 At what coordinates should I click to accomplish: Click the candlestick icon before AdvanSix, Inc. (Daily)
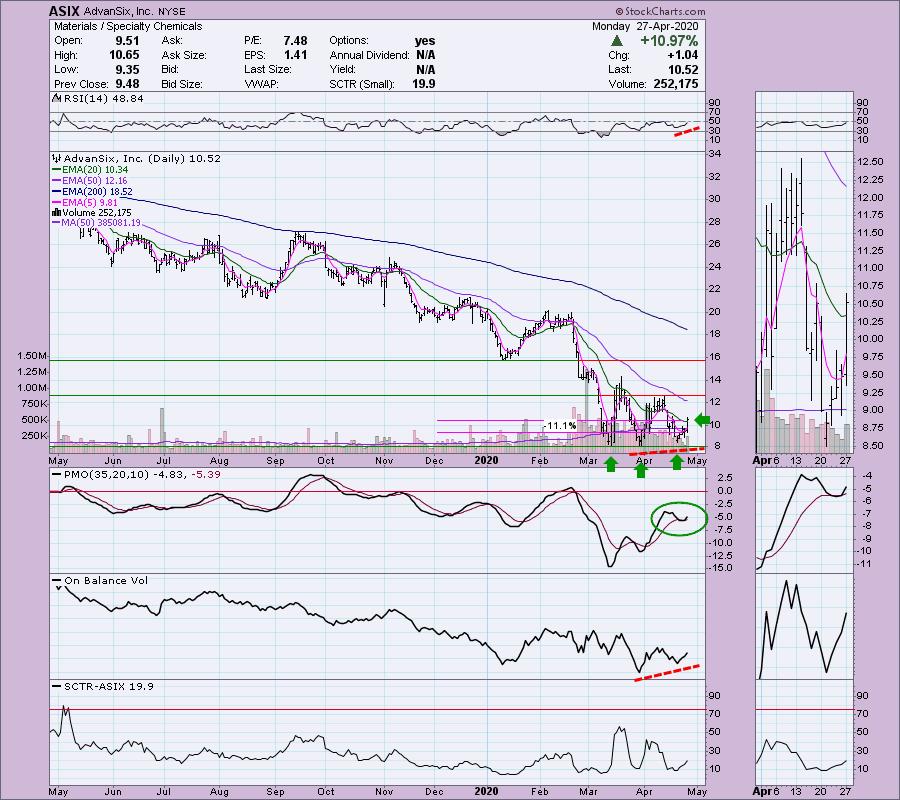(56, 158)
